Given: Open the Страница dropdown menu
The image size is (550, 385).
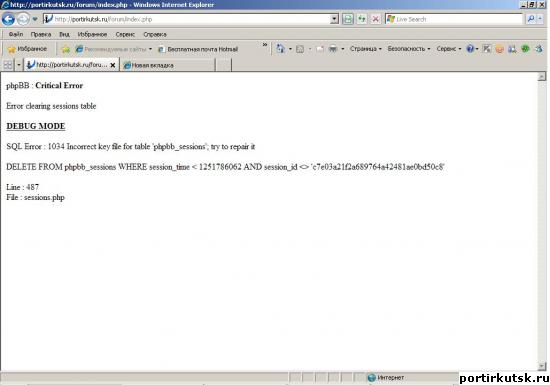Looking at the screenshot, I should coord(365,49).
